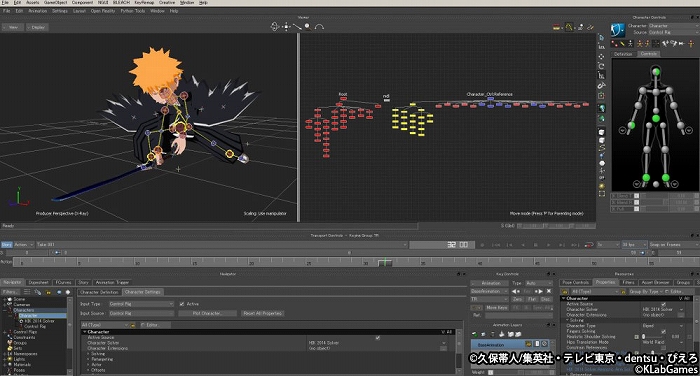Open the Group By Type dropdown
Viewport: 700px width, 376px height.
pyautogui.click(x=646, y=292)
